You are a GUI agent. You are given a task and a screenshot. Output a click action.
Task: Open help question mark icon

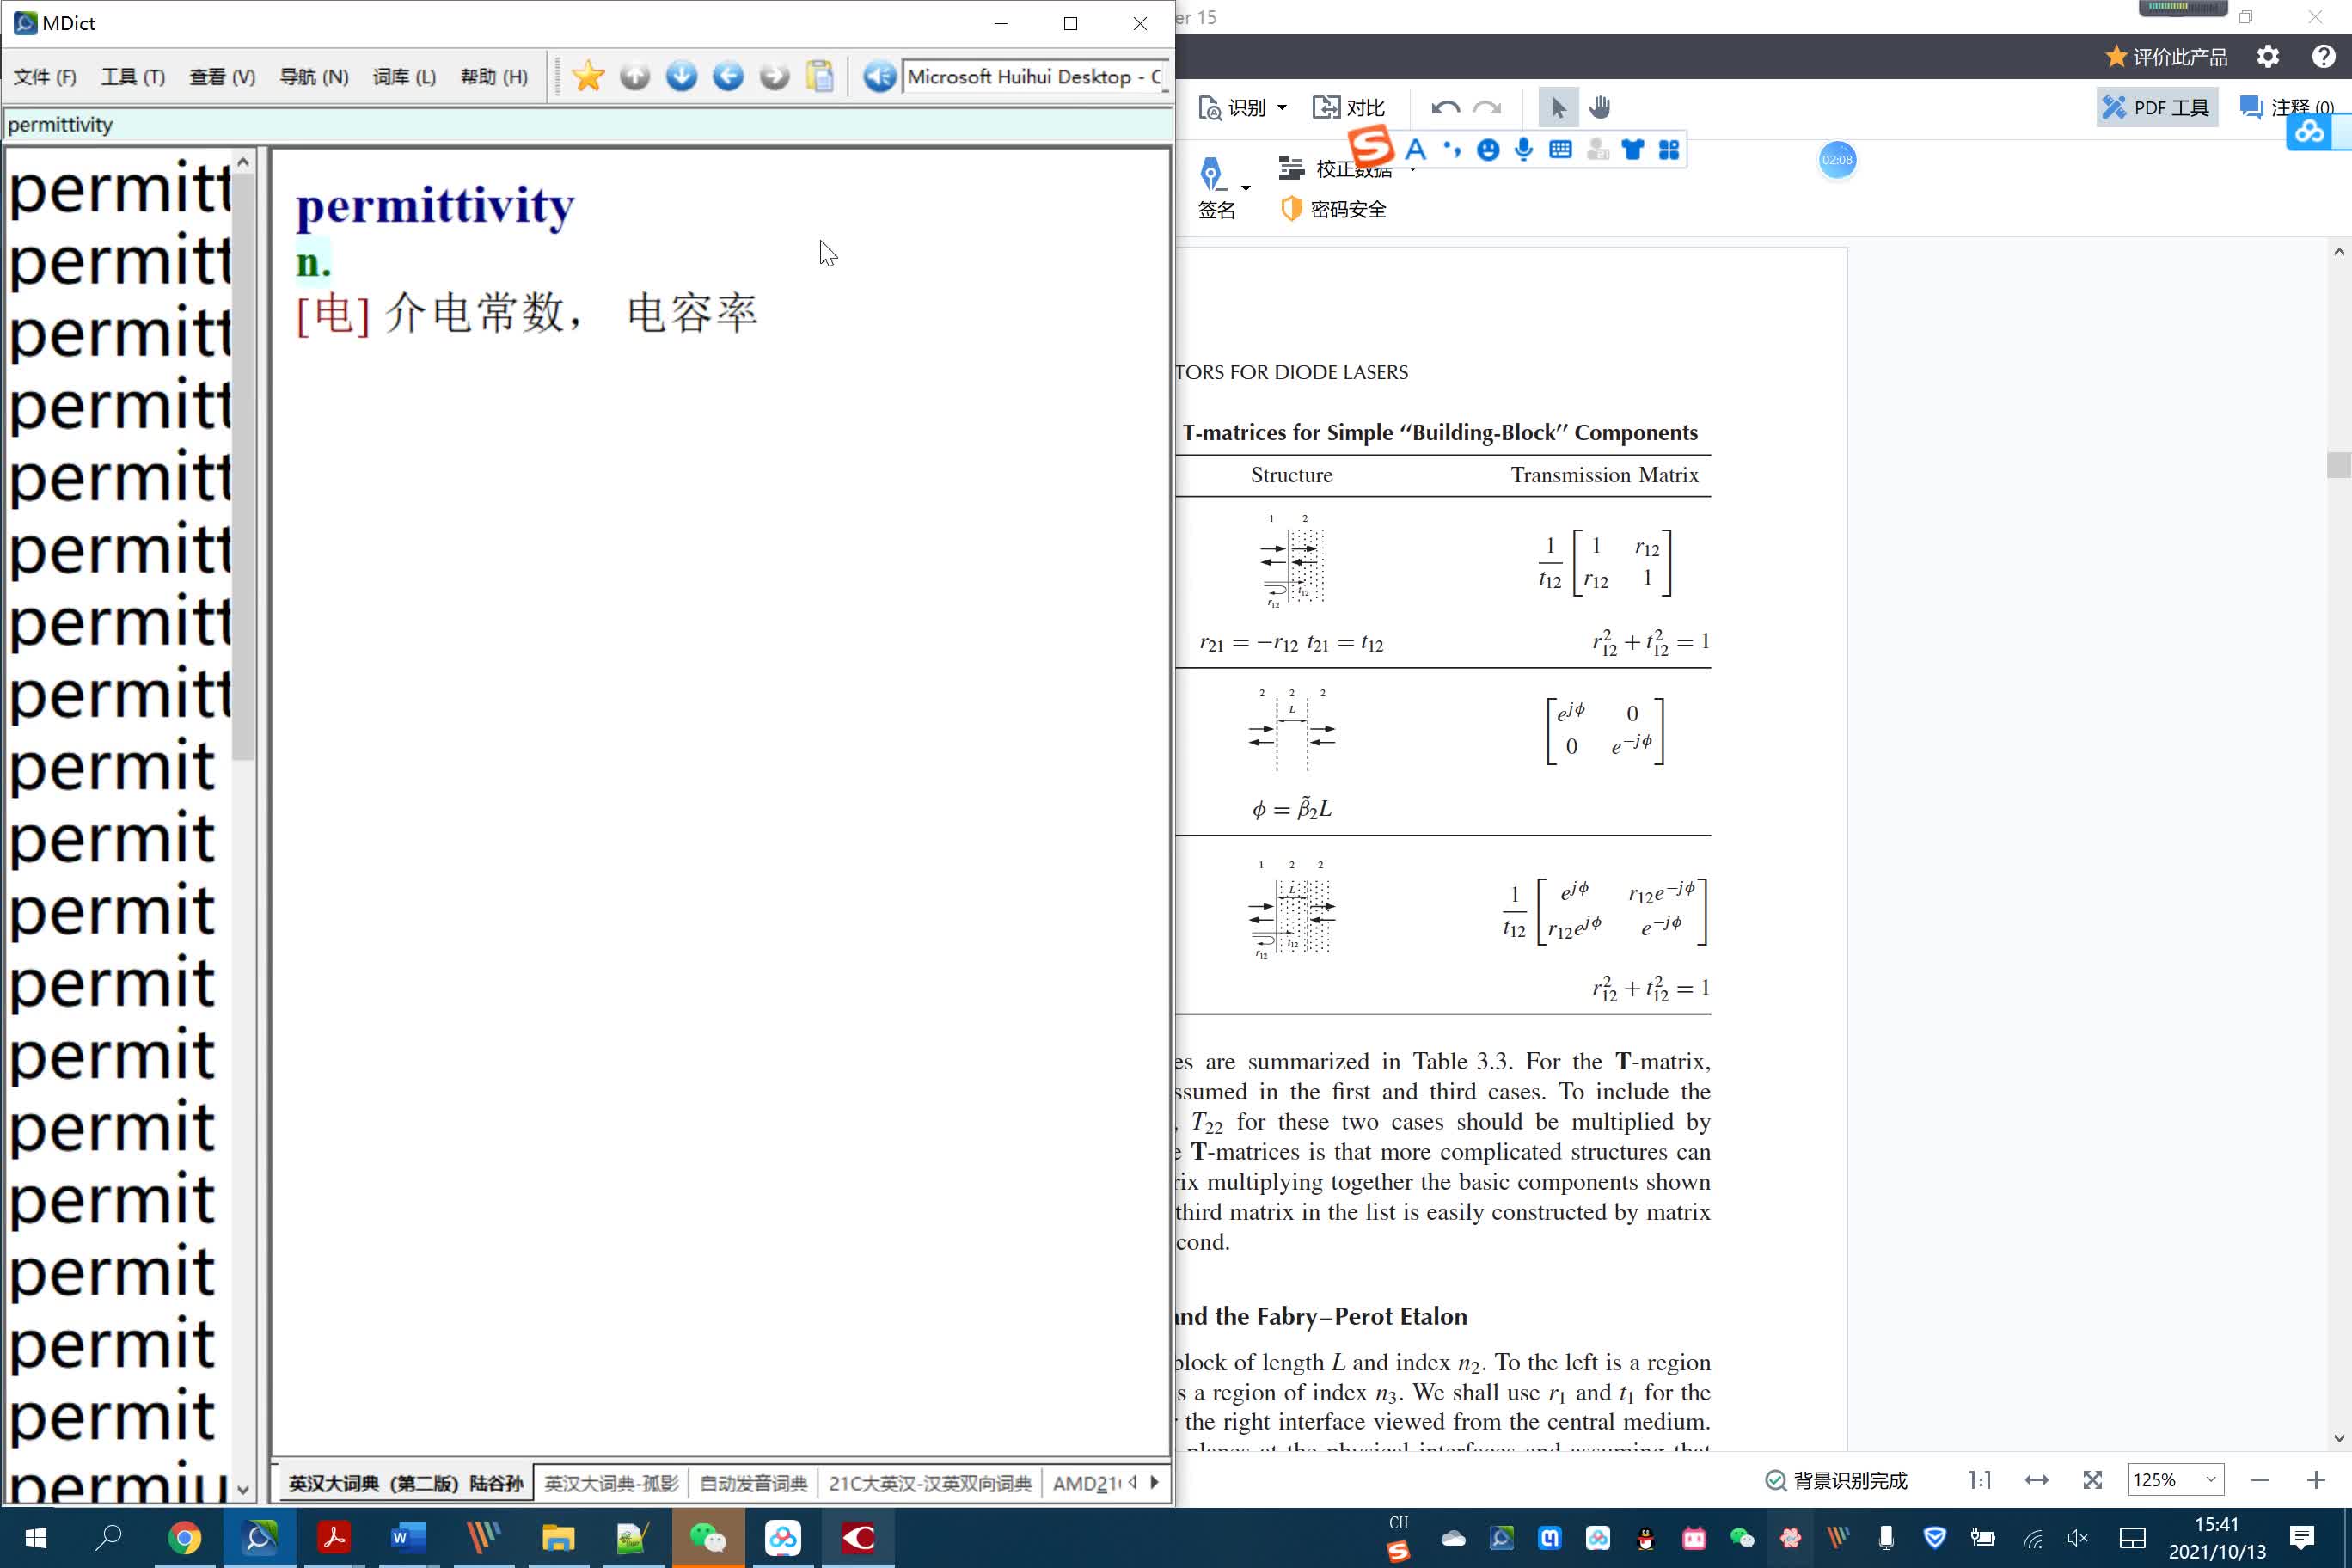tap(2323, 57)
